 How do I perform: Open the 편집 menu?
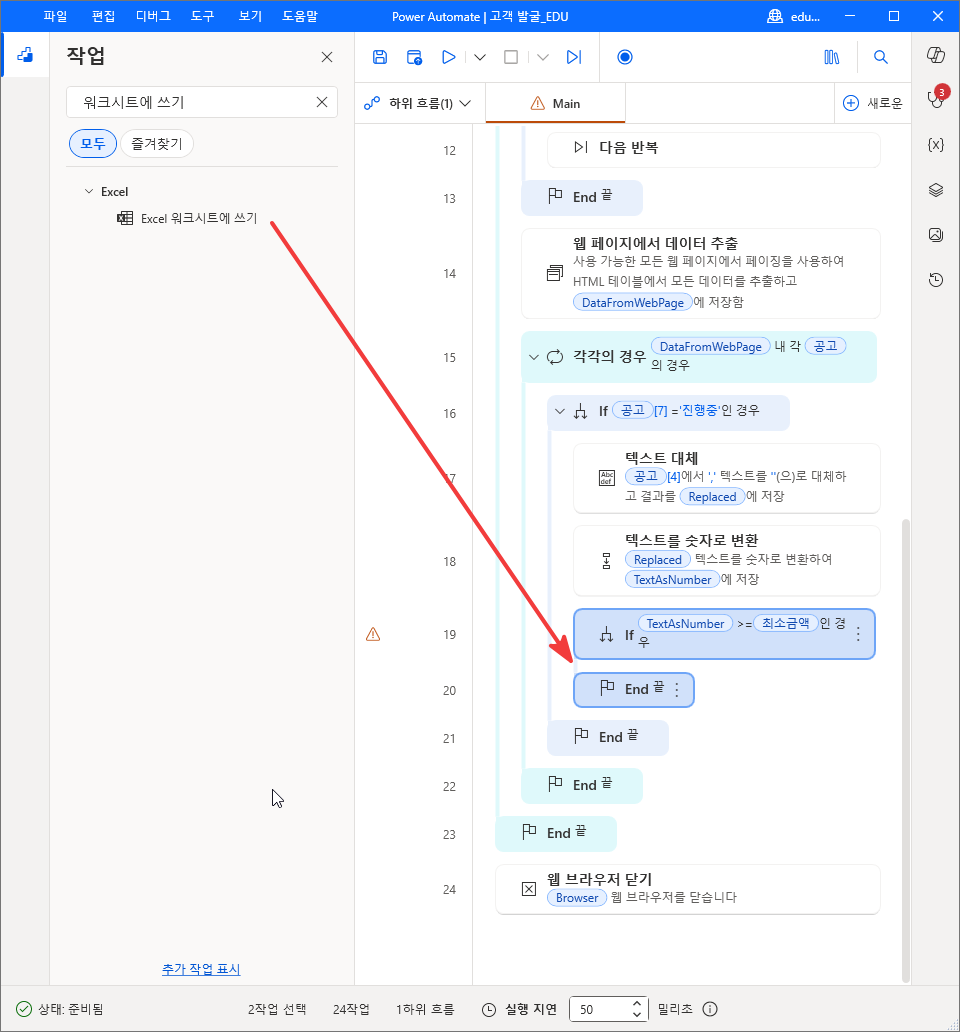click(x=103, y=16)
